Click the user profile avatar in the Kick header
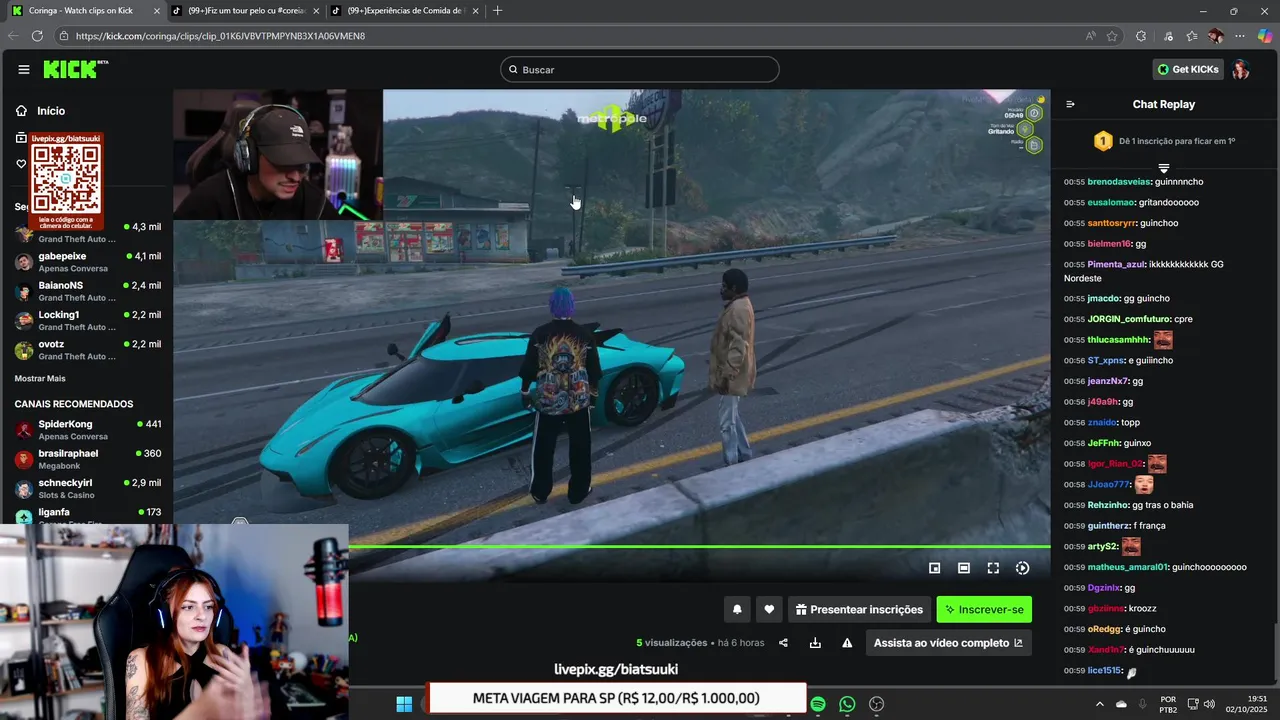This screenshot has width=1280, height=720. [x=1240, y=69]
